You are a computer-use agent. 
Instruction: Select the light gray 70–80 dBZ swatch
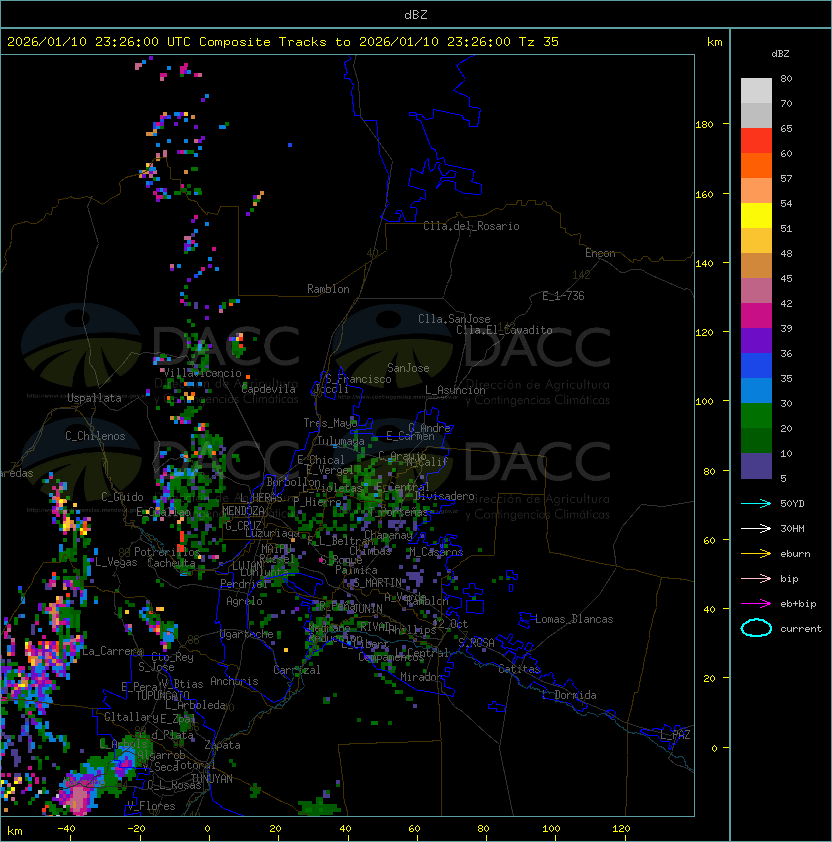[756, 90]
